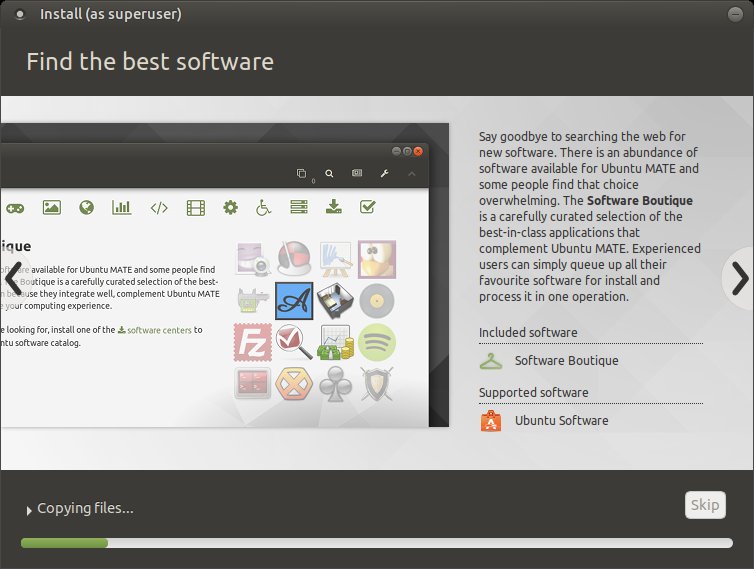The width and height of the screenshot is (754, 569).
Task: Click the Software Boutique hanger icon
Action: tap(490, 361)
